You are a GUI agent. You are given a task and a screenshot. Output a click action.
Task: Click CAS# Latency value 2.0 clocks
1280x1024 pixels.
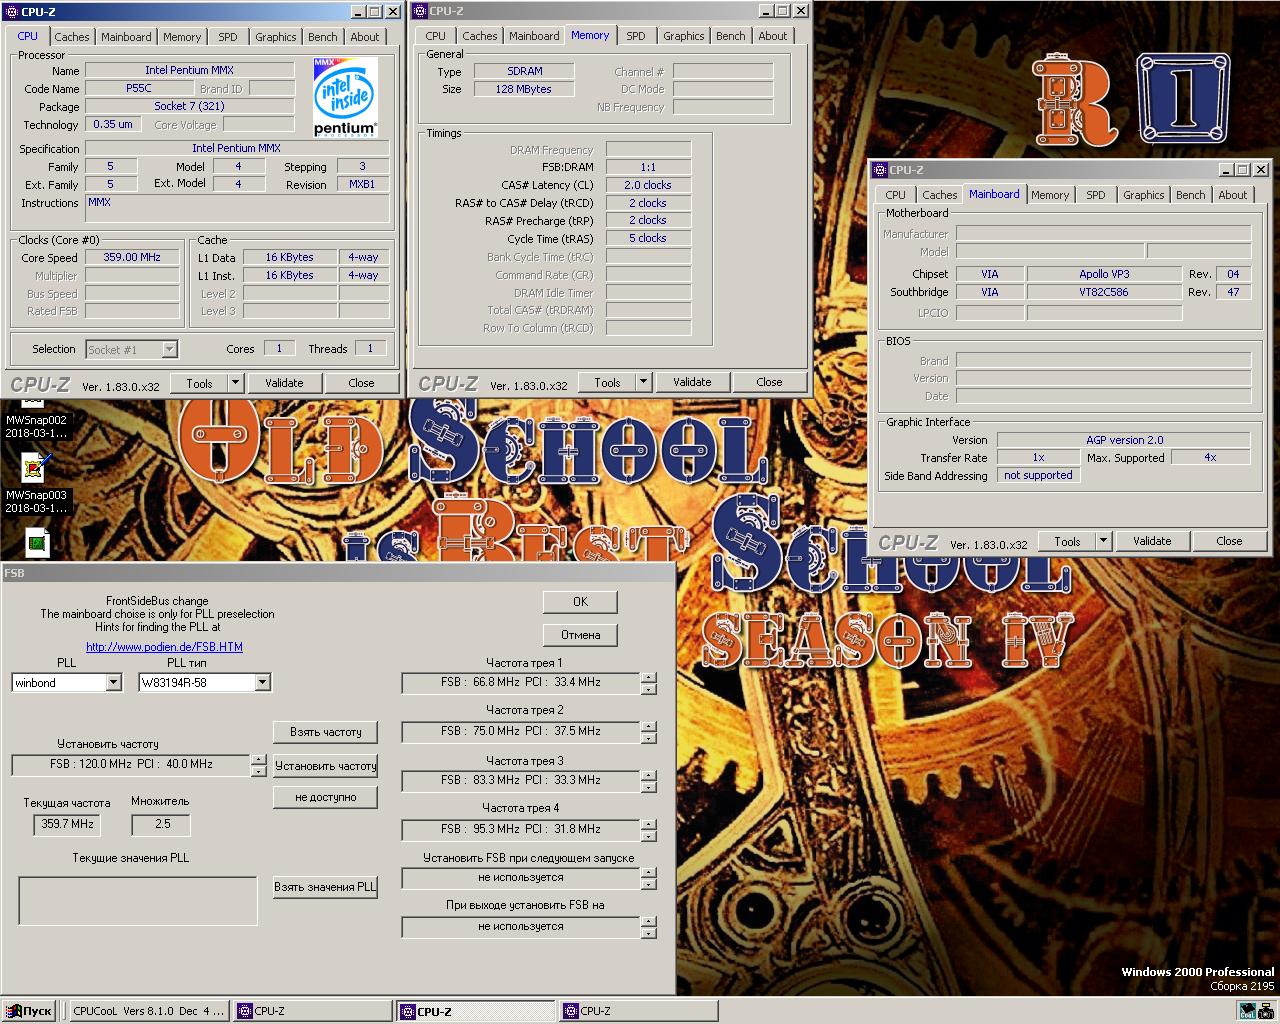(x=648, y=186)
